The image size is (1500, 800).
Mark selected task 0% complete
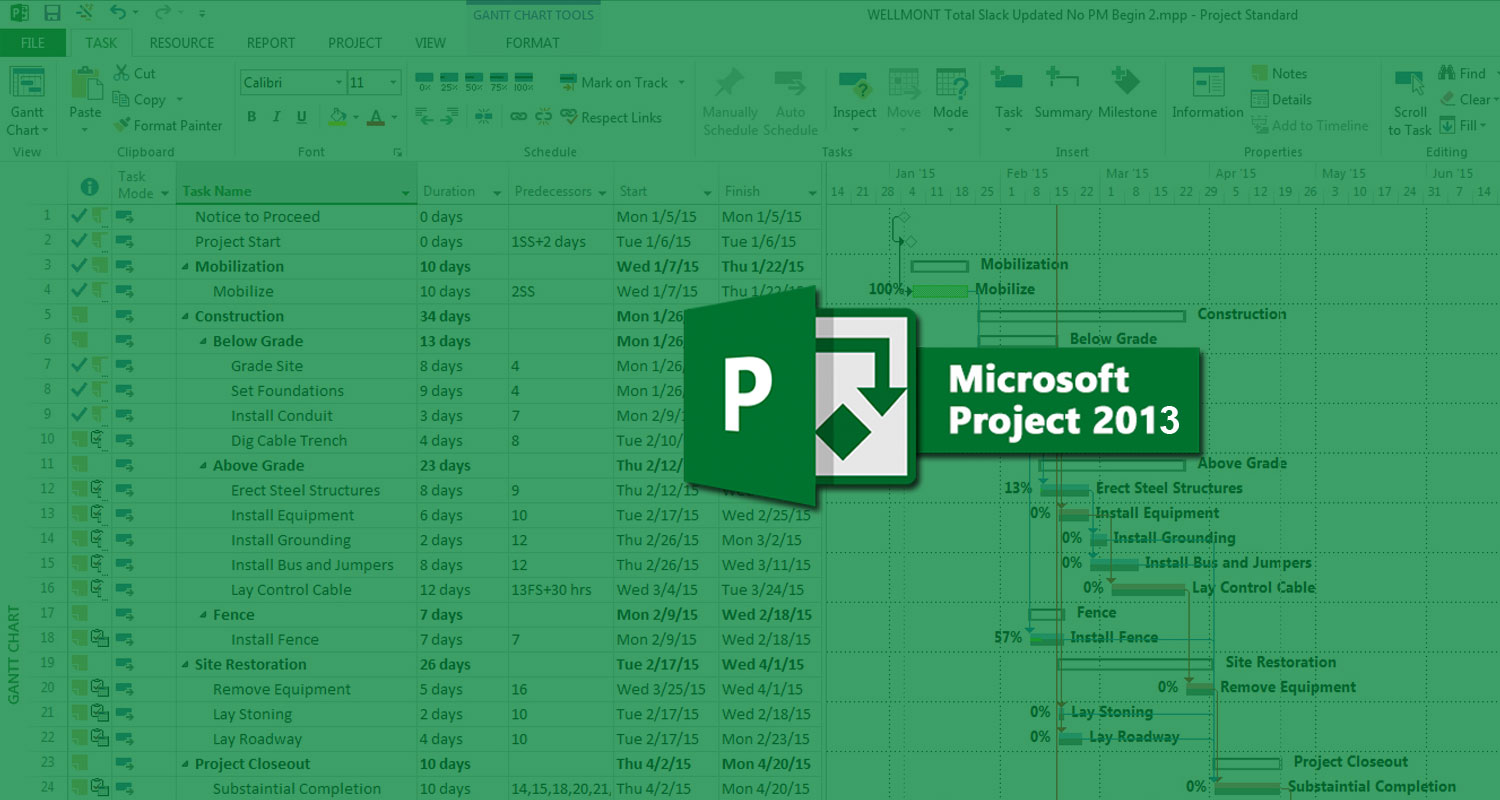pos(424,82)
